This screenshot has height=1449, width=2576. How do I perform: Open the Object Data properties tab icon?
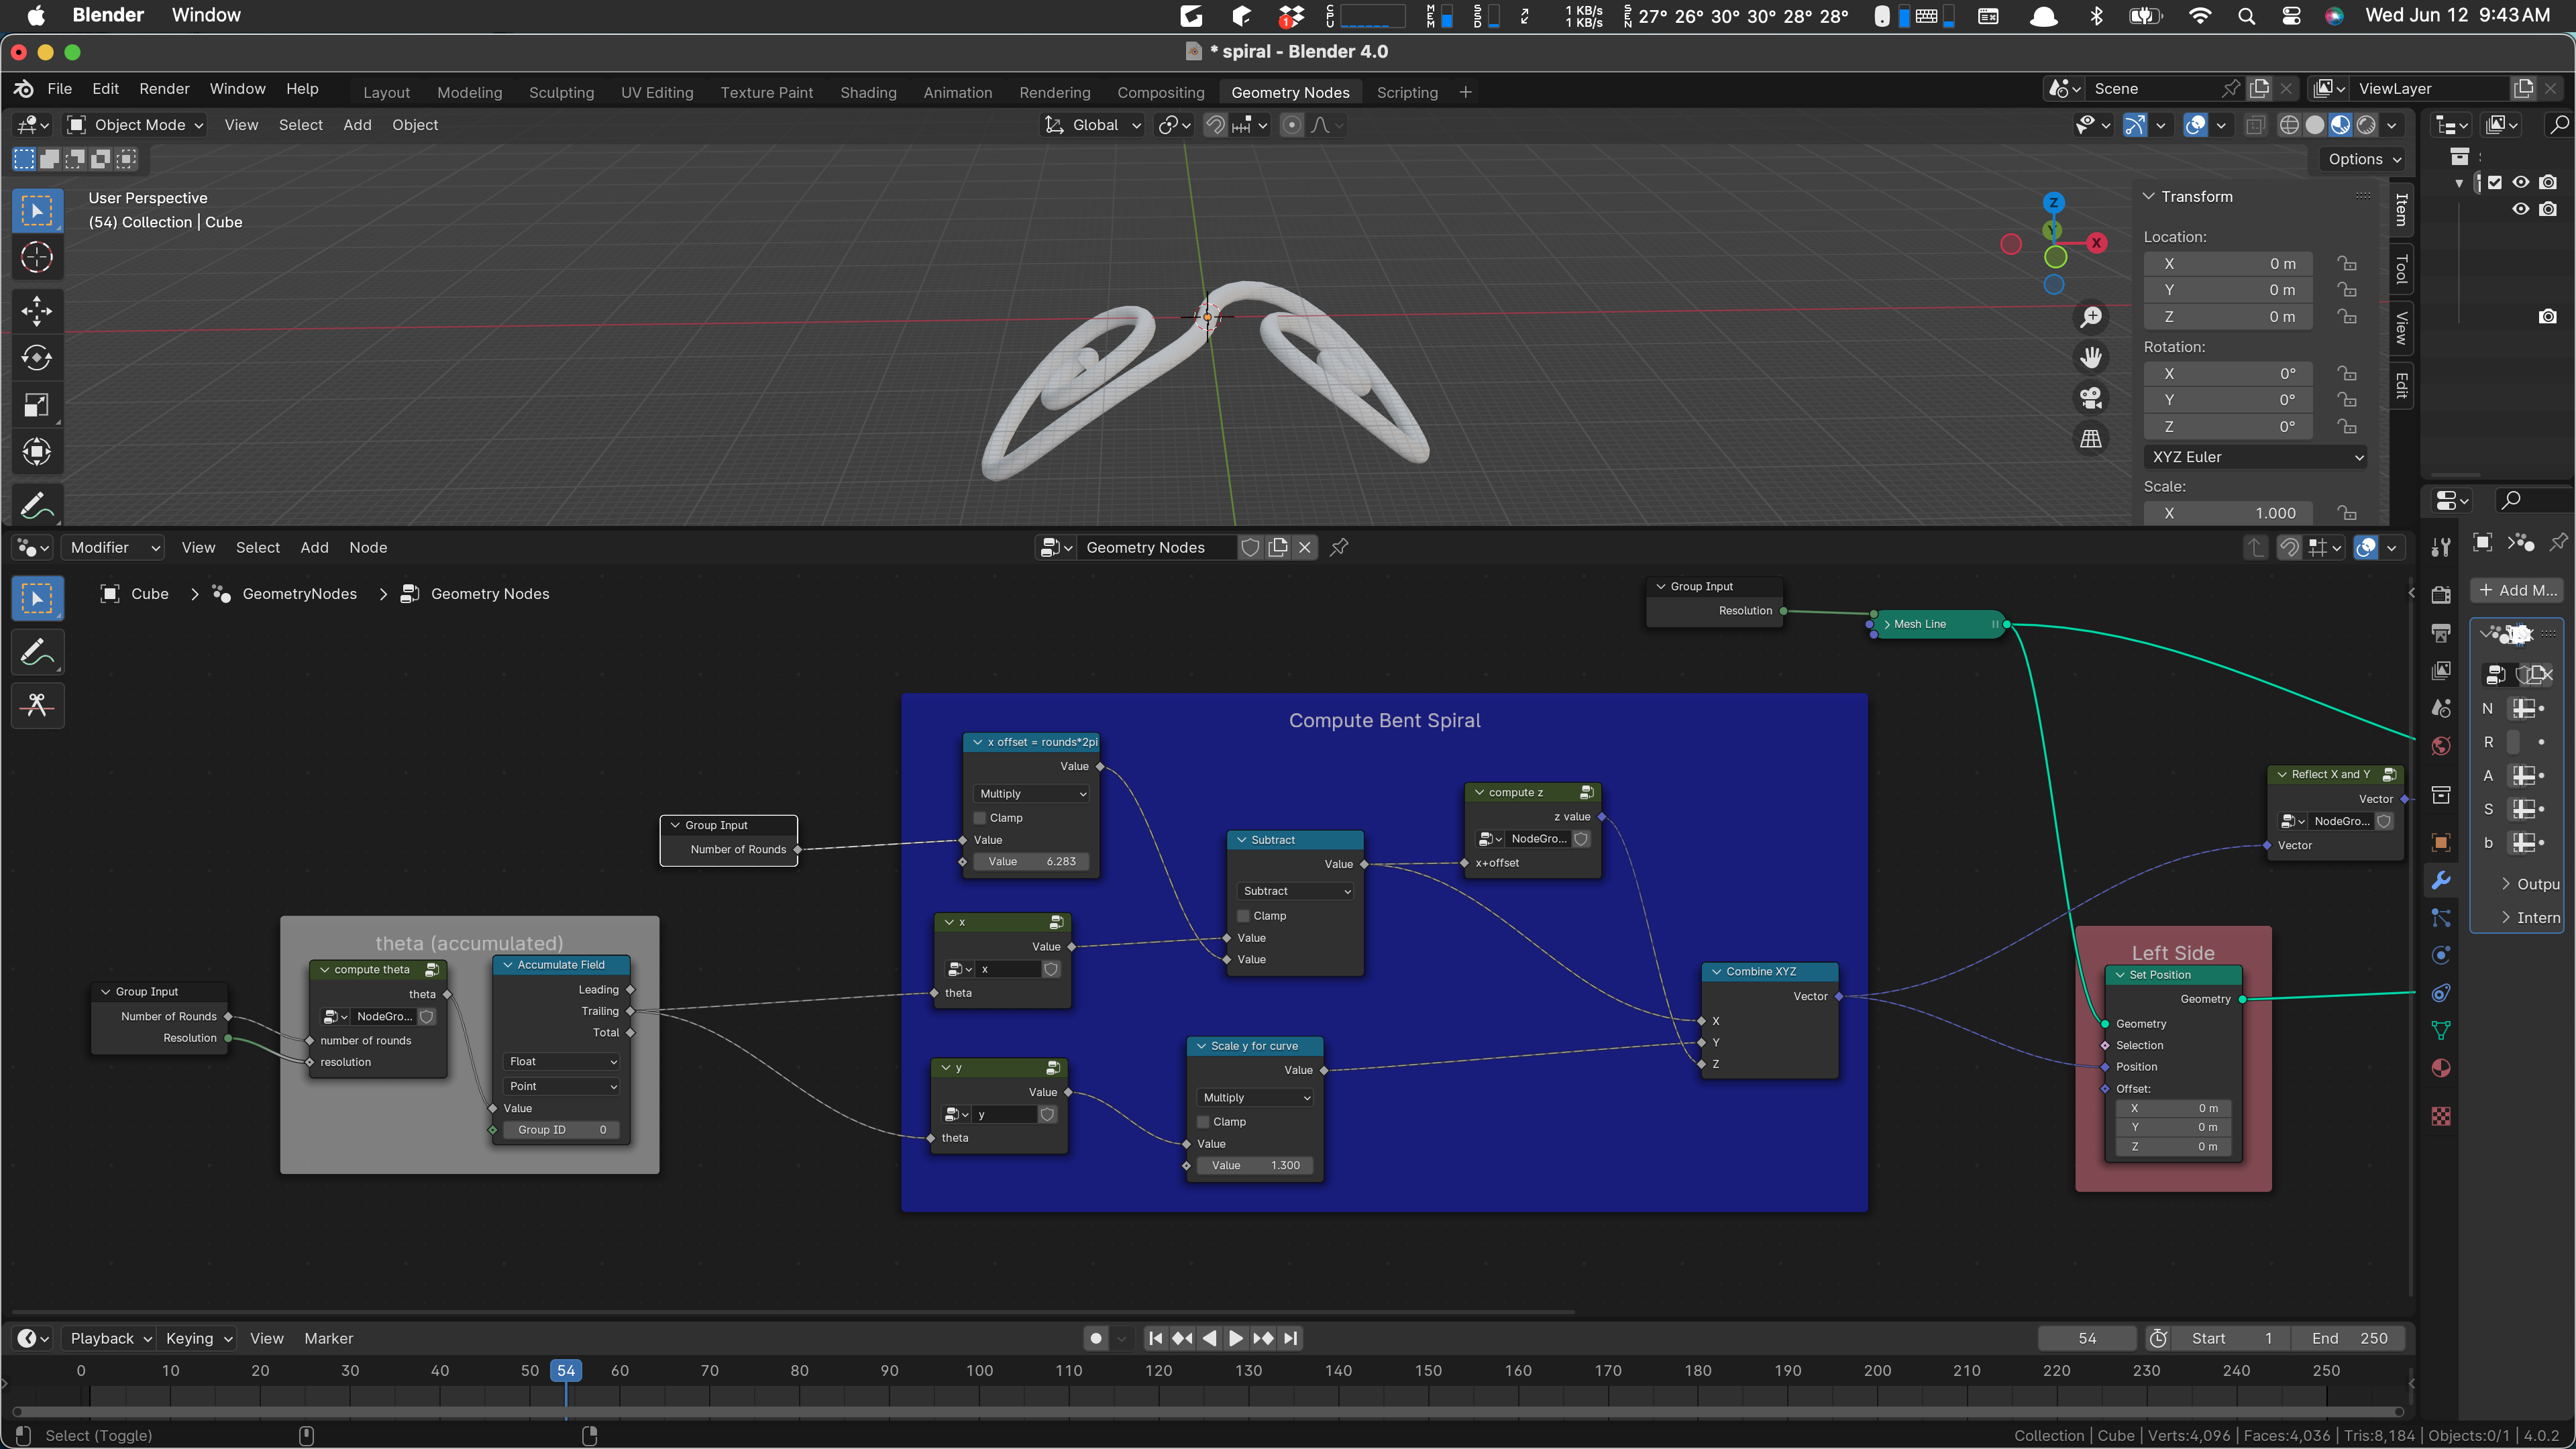click(x=2441, y=1030)
